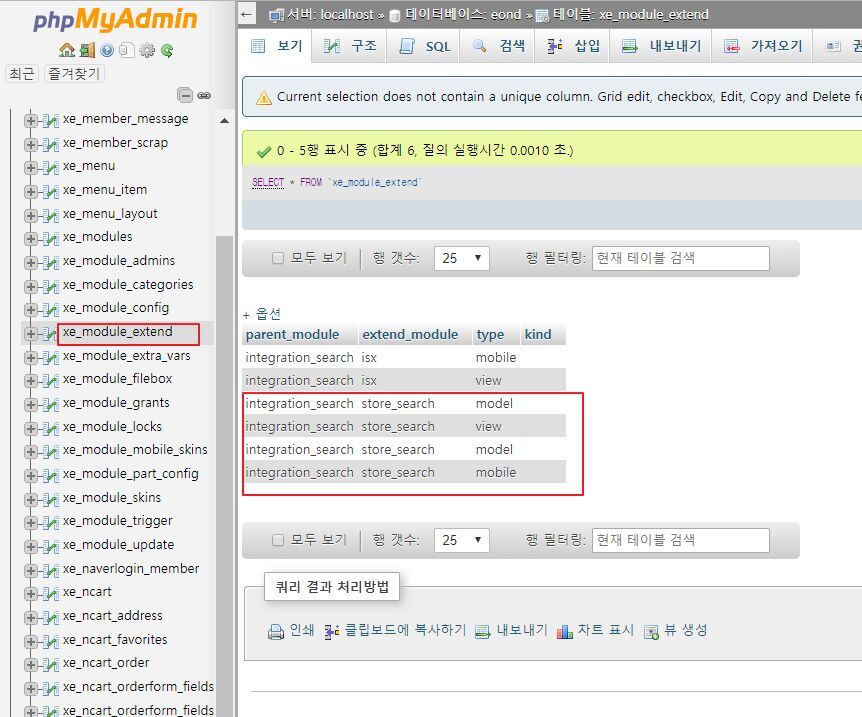
Task: Sort by kind column header
Action: coord(538,334)
